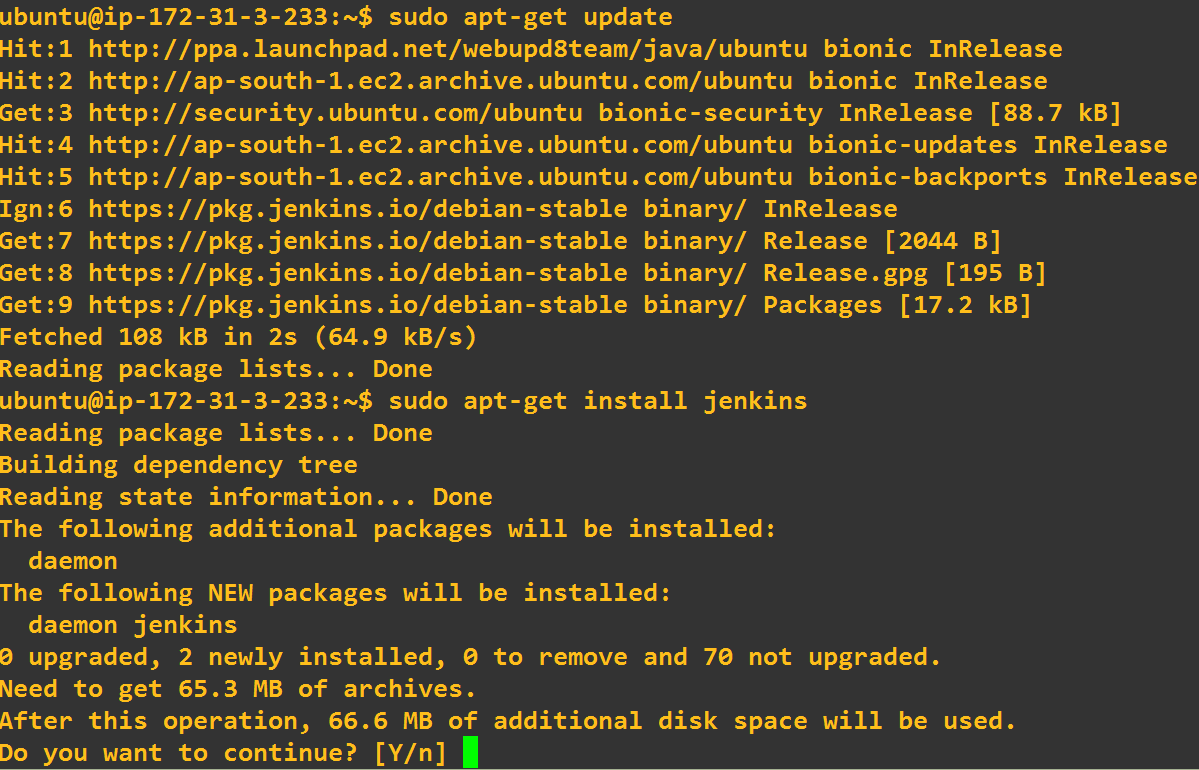The width and height of the screenshot is (1199, 770).
Task: Click the Ign:6 pkg.jenkins.io URL
Action: pos(359,209)
